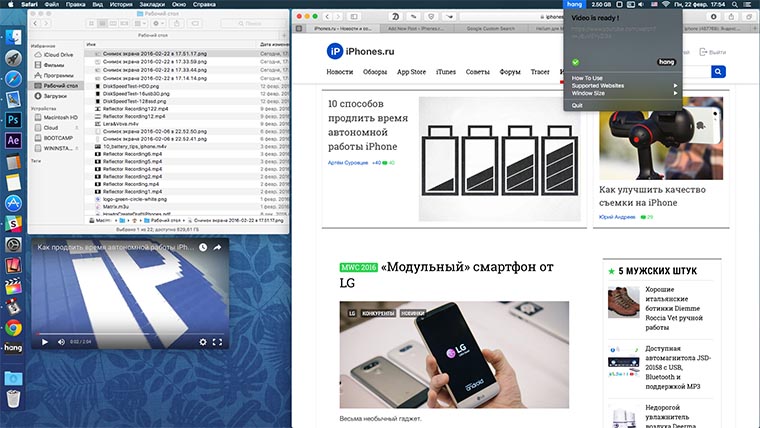Open the Файл menu in the menu bar

[52, 4]
